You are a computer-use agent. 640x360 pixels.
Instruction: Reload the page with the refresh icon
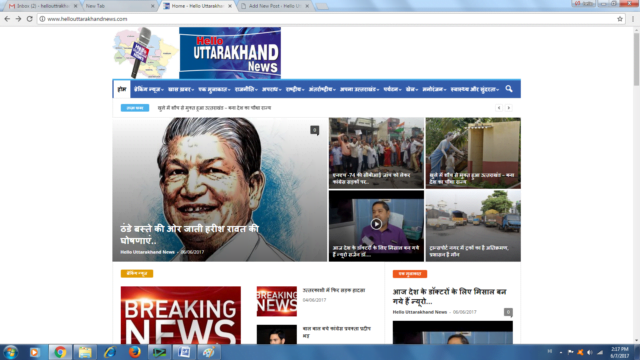(x=29, y=19)
